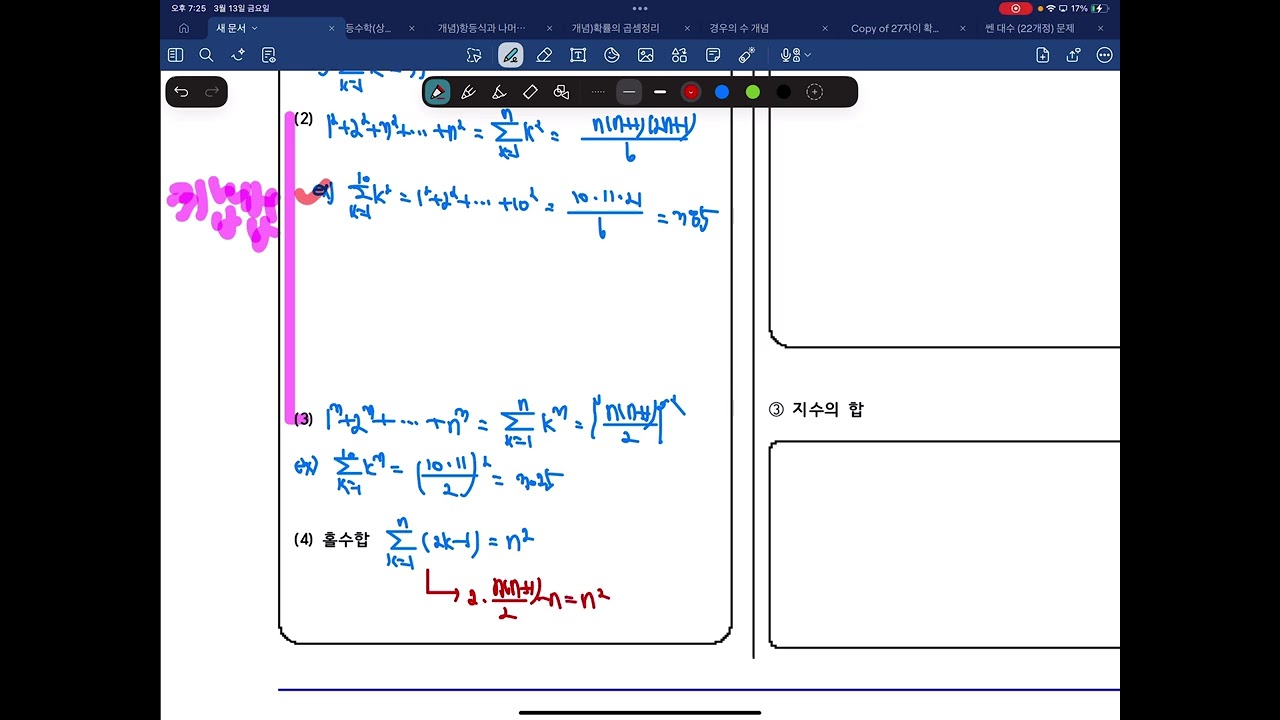This screenshot has width=1280, height=720.
Task: Choose the brush pen style
Action: click(468, 92)
